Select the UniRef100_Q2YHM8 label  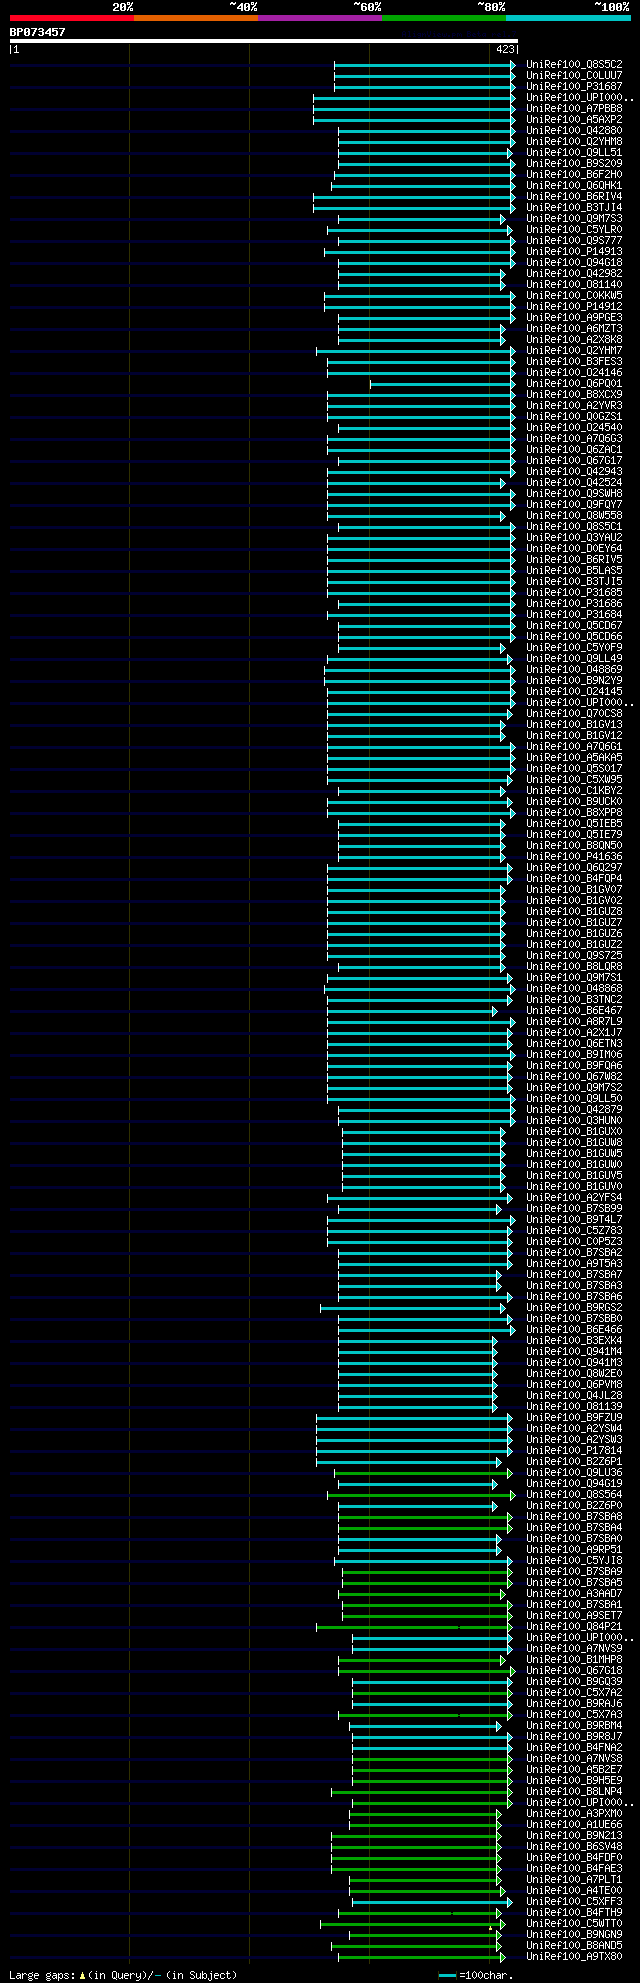(x=574, y=141)
